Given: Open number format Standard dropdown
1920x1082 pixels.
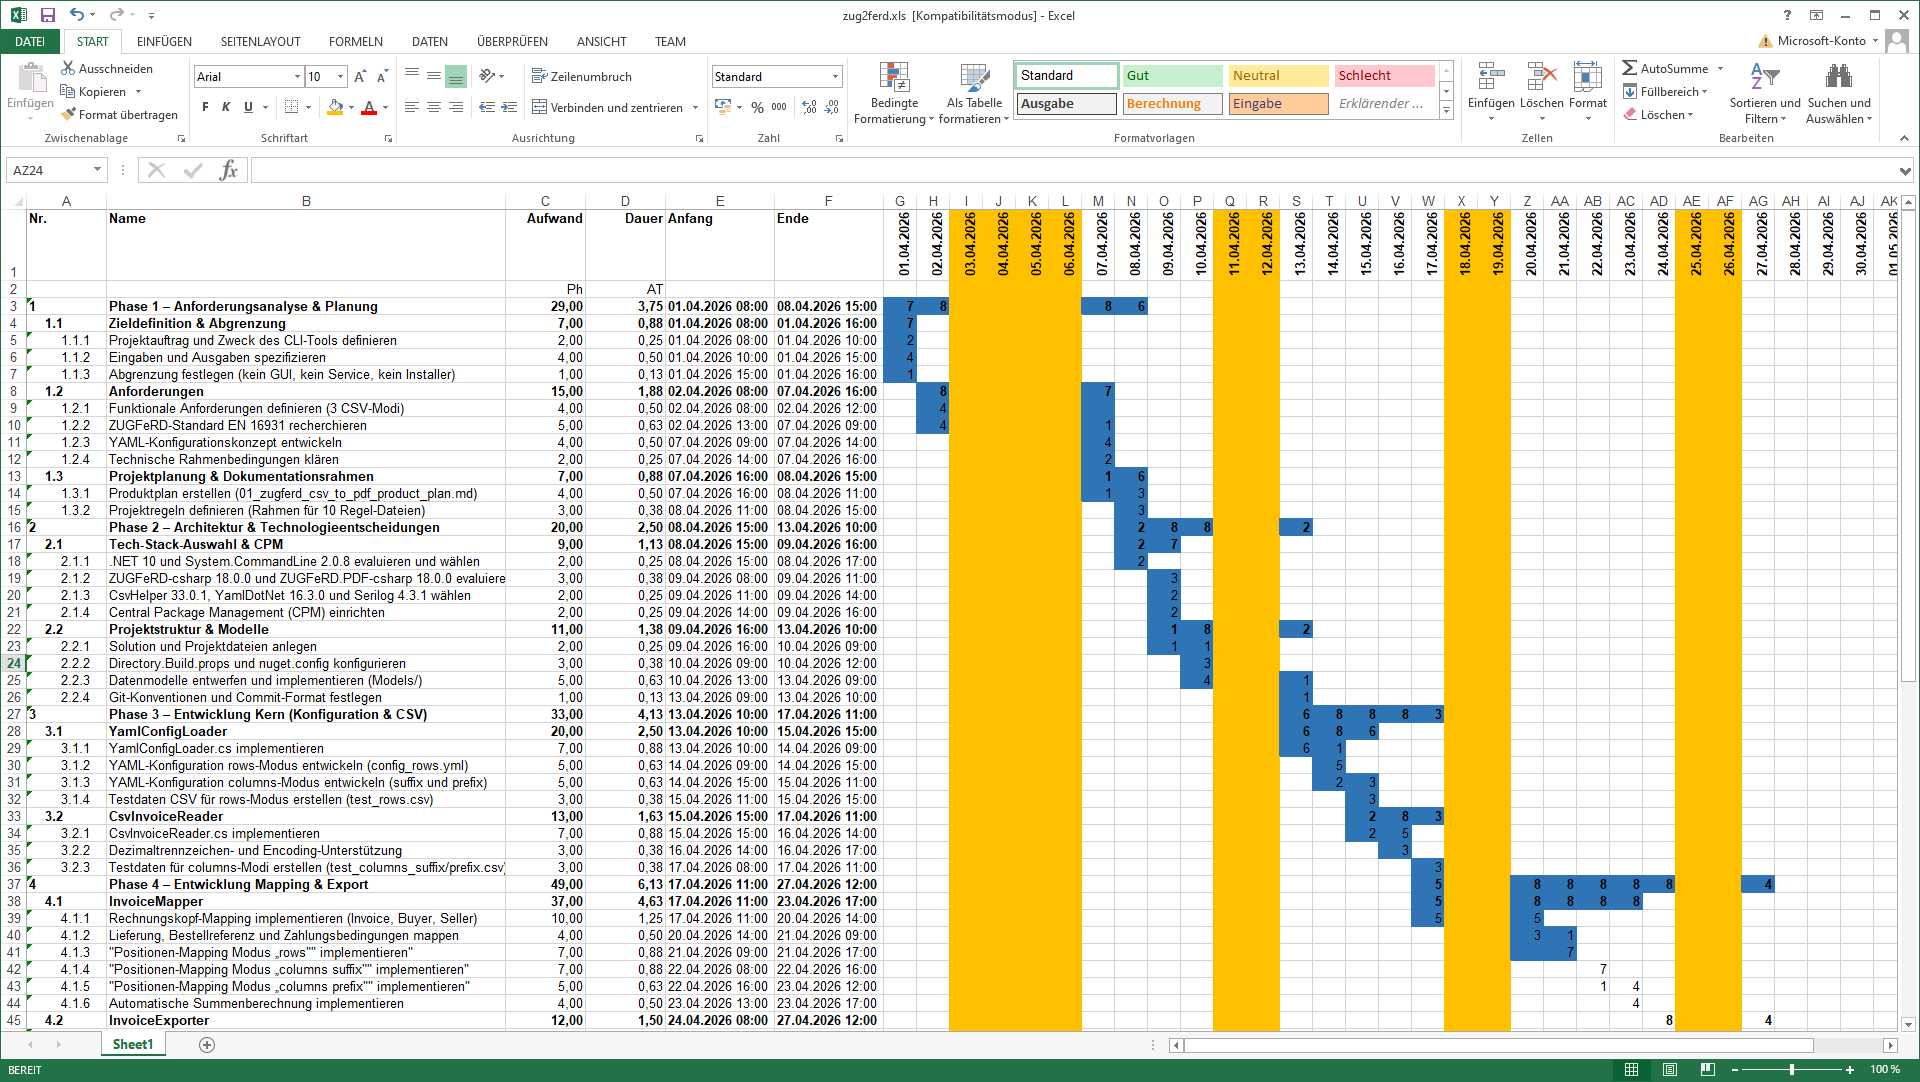Looking at the screenshot, I should click(835, 76).
